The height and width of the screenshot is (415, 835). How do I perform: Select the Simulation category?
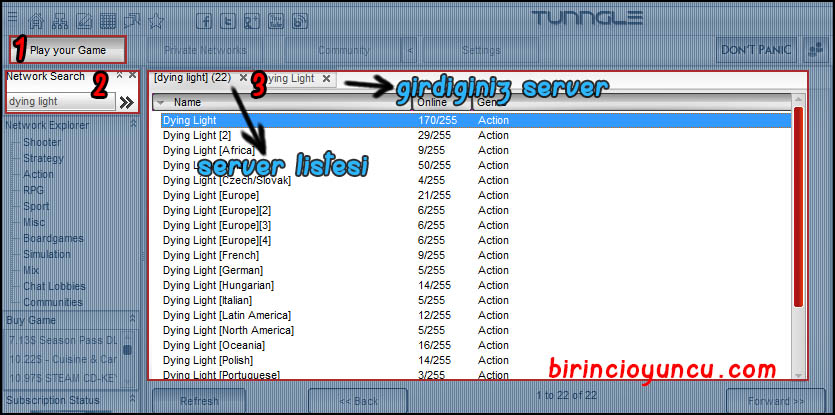47,254
